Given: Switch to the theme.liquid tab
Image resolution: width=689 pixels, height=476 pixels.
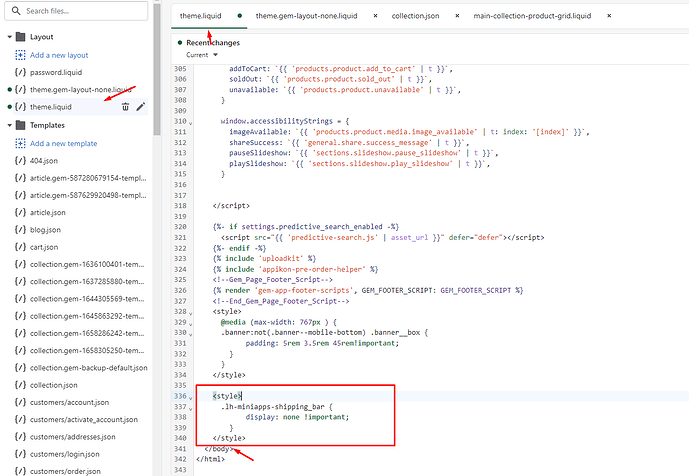Looking at the screenshot, I should click(x=200, y=16).
